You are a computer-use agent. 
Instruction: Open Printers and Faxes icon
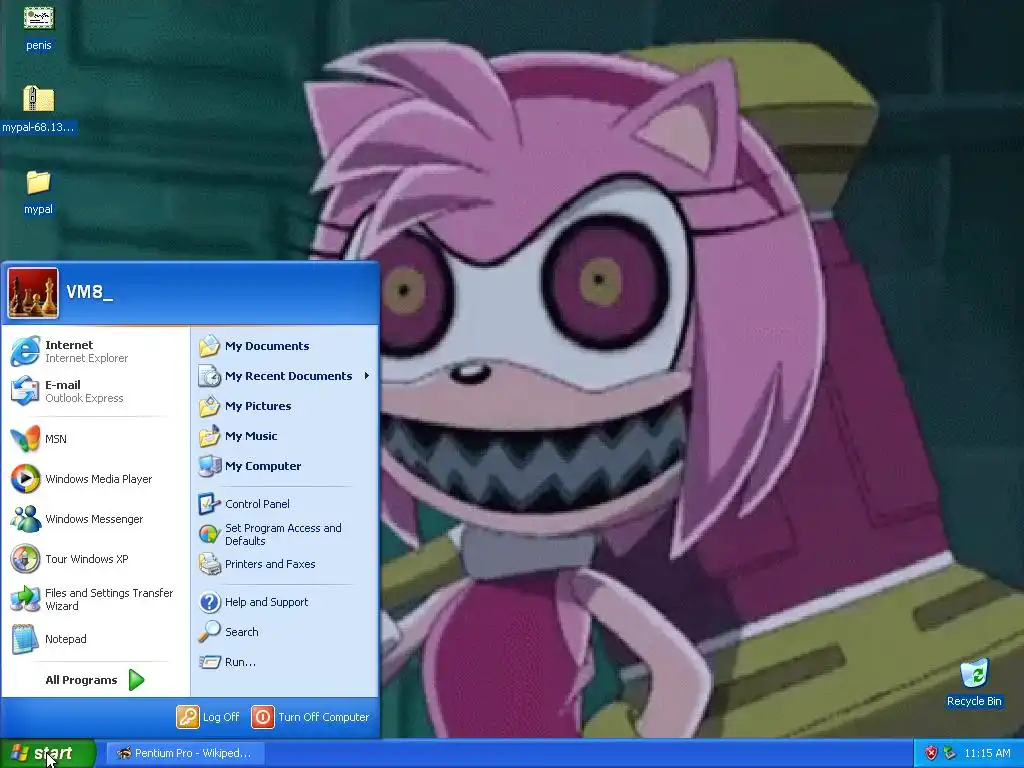point(210,564)
